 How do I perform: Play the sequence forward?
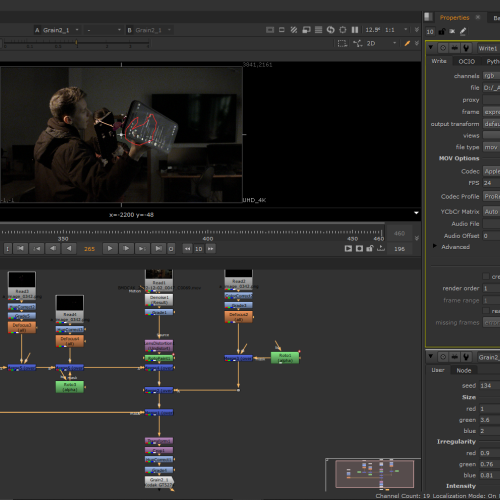110,249
